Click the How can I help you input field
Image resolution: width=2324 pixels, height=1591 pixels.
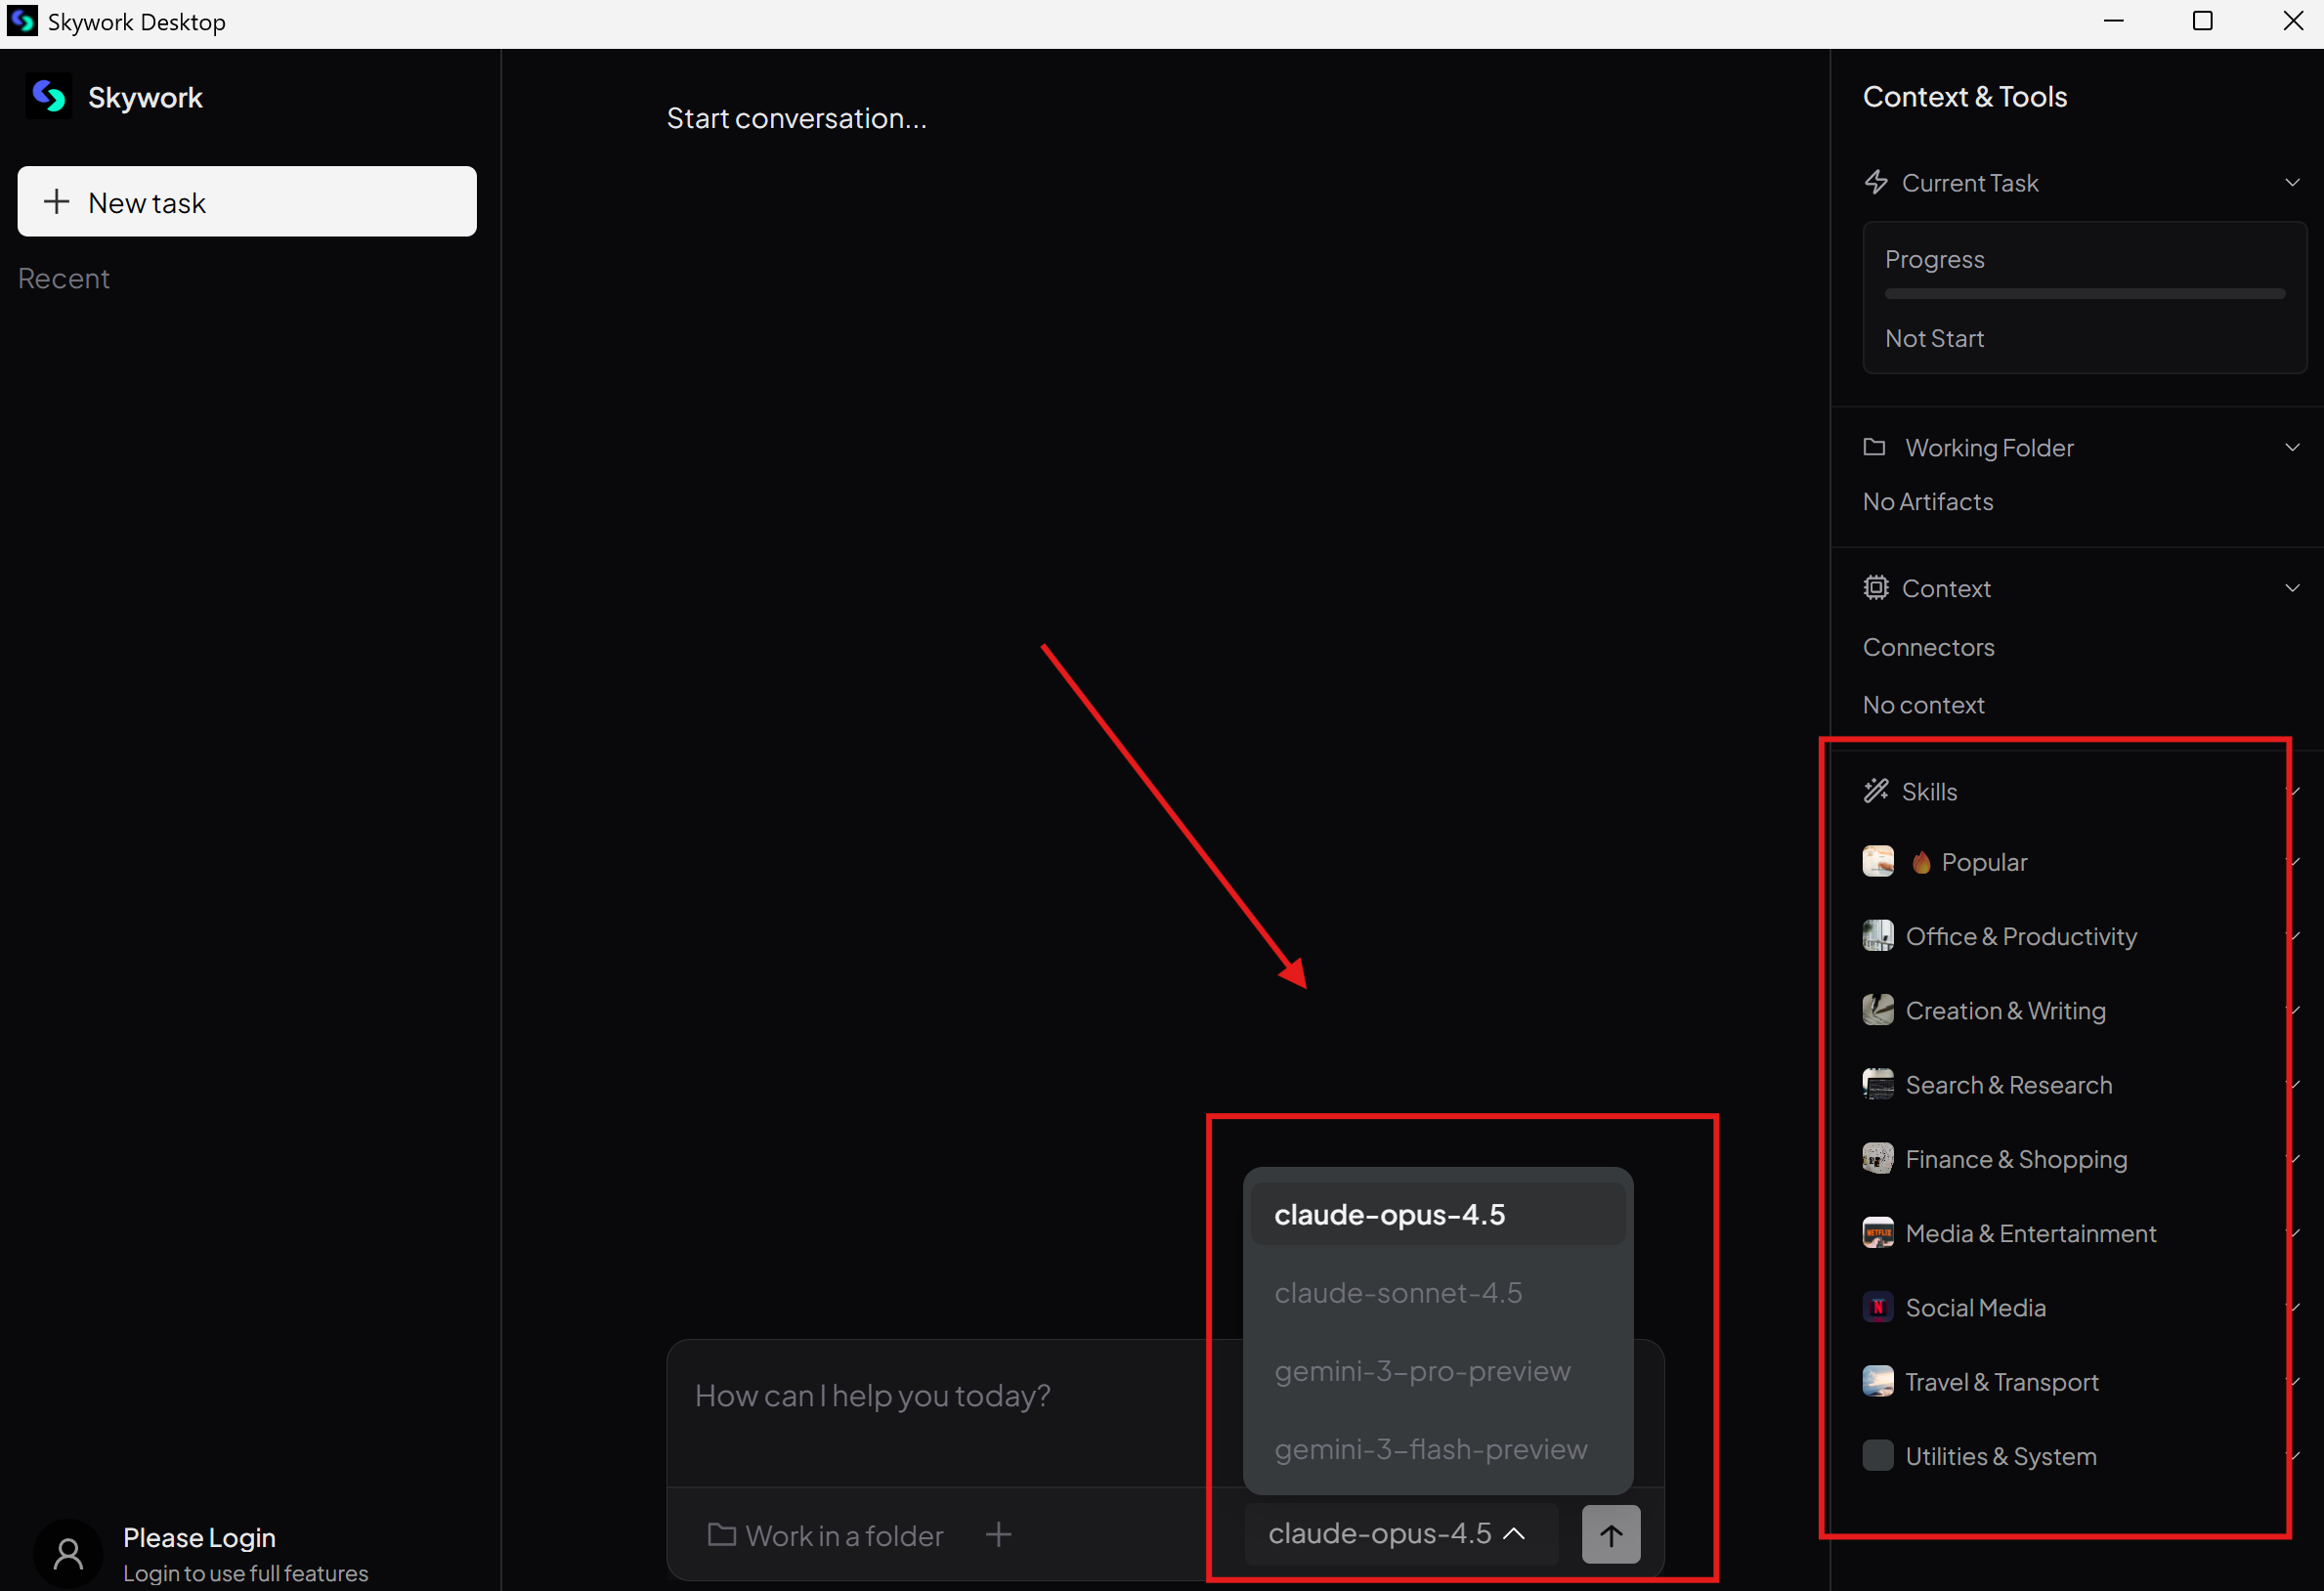[940, 1396]
